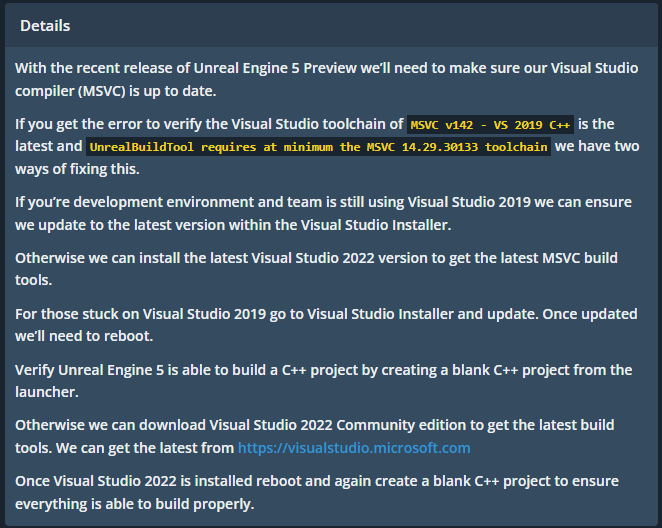The image size is (662, 528).
Task: Open the visualstudio.microsoft.com link
Action: click(354, 448)
